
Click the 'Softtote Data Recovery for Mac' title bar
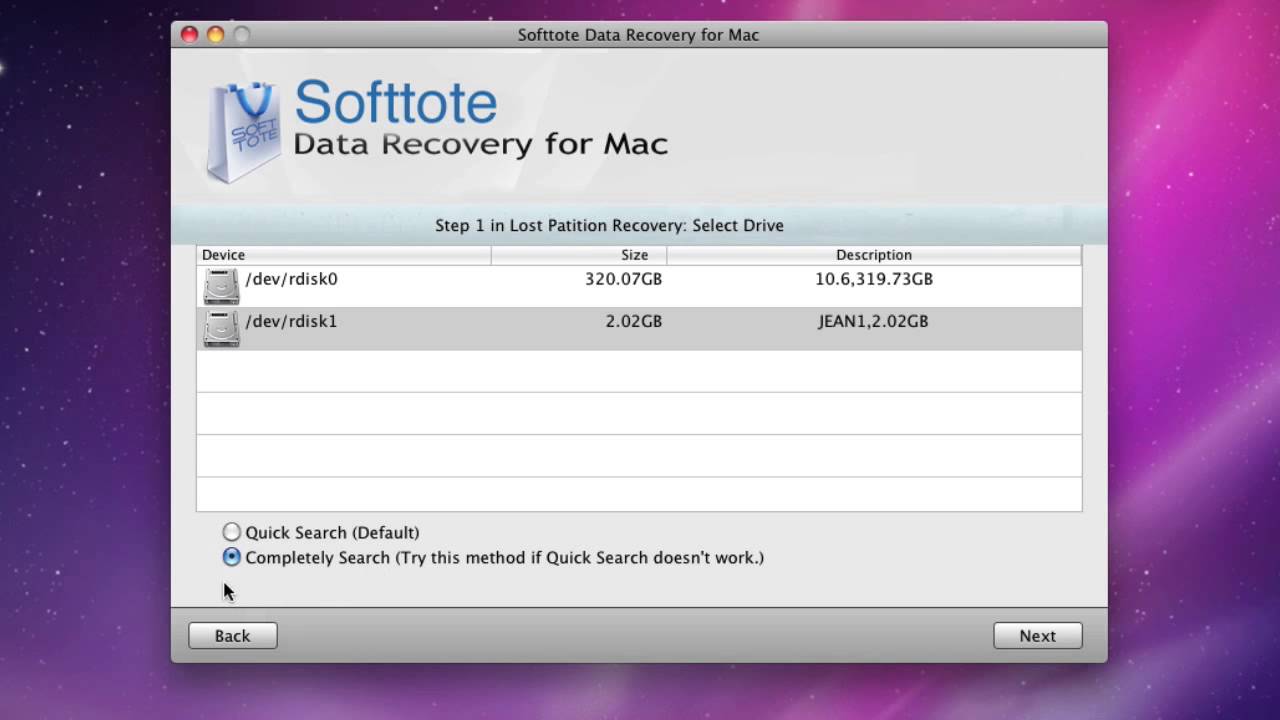[638, 35]
